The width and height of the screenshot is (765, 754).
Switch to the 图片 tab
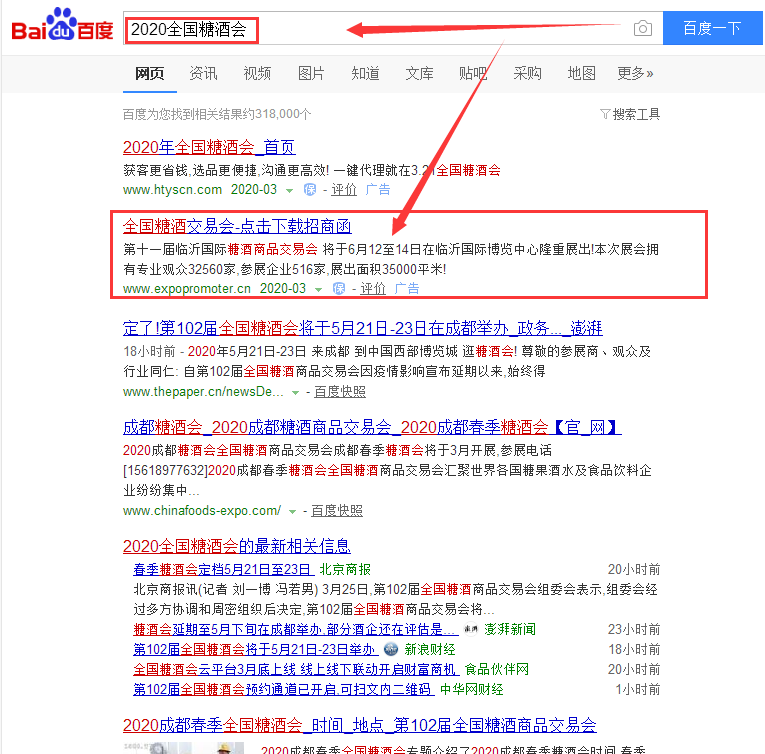pyautogui.click(x=311, y=73)
